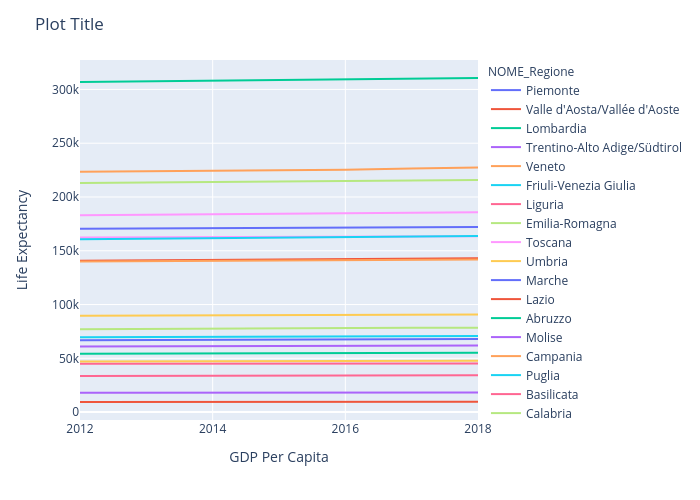
Task: Click the NOME_Regione legend title
Action: coord(530,71)
